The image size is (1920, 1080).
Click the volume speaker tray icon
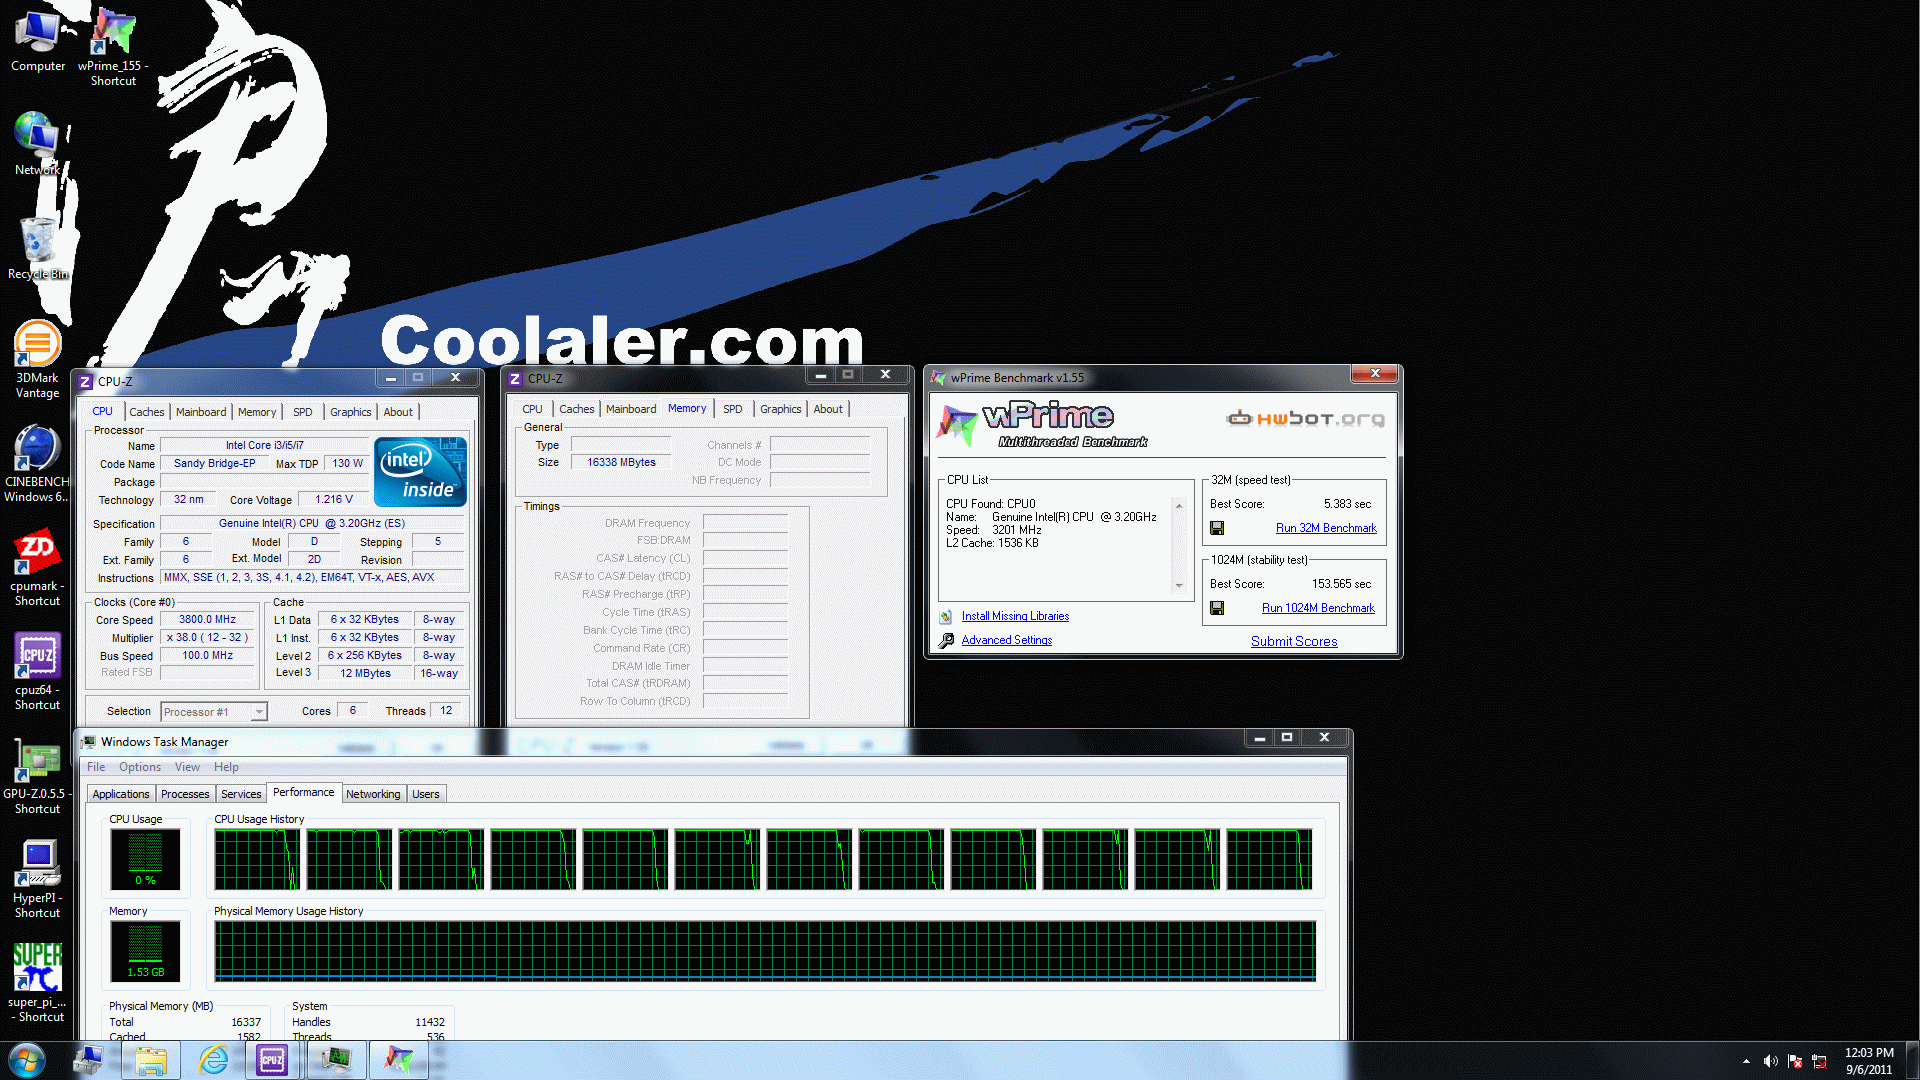1770,1061
